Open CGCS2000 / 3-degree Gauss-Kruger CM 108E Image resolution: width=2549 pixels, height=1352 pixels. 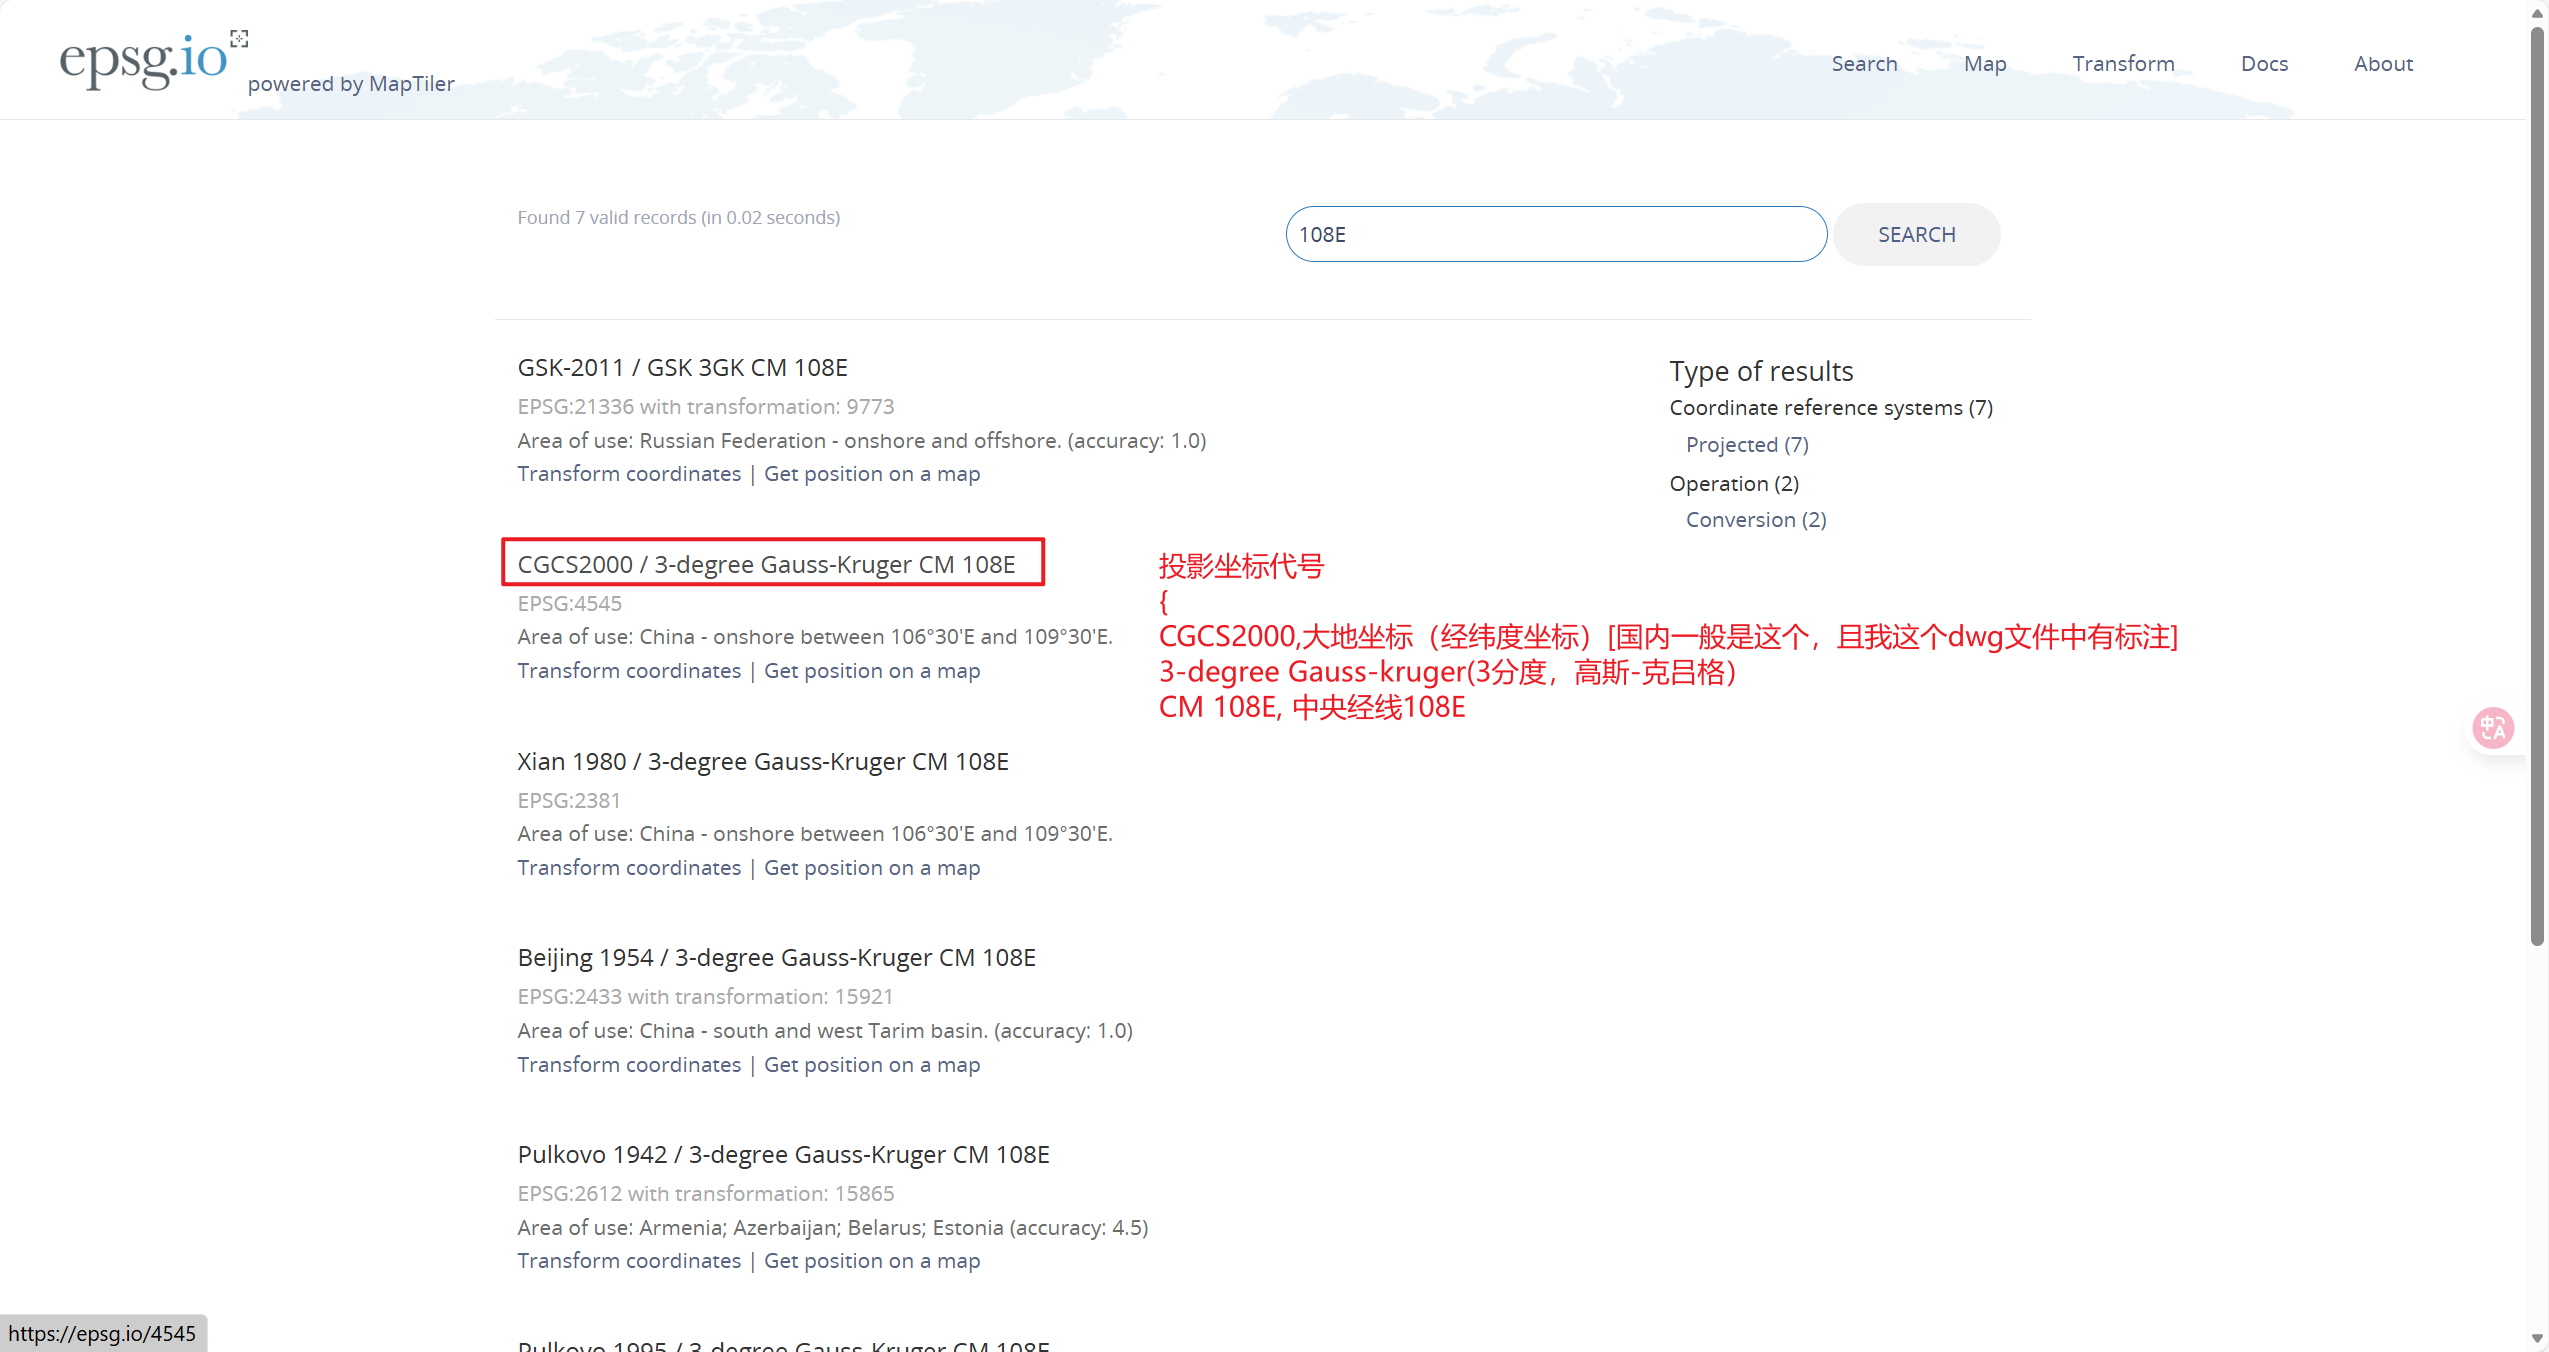(x=766, y=564)
